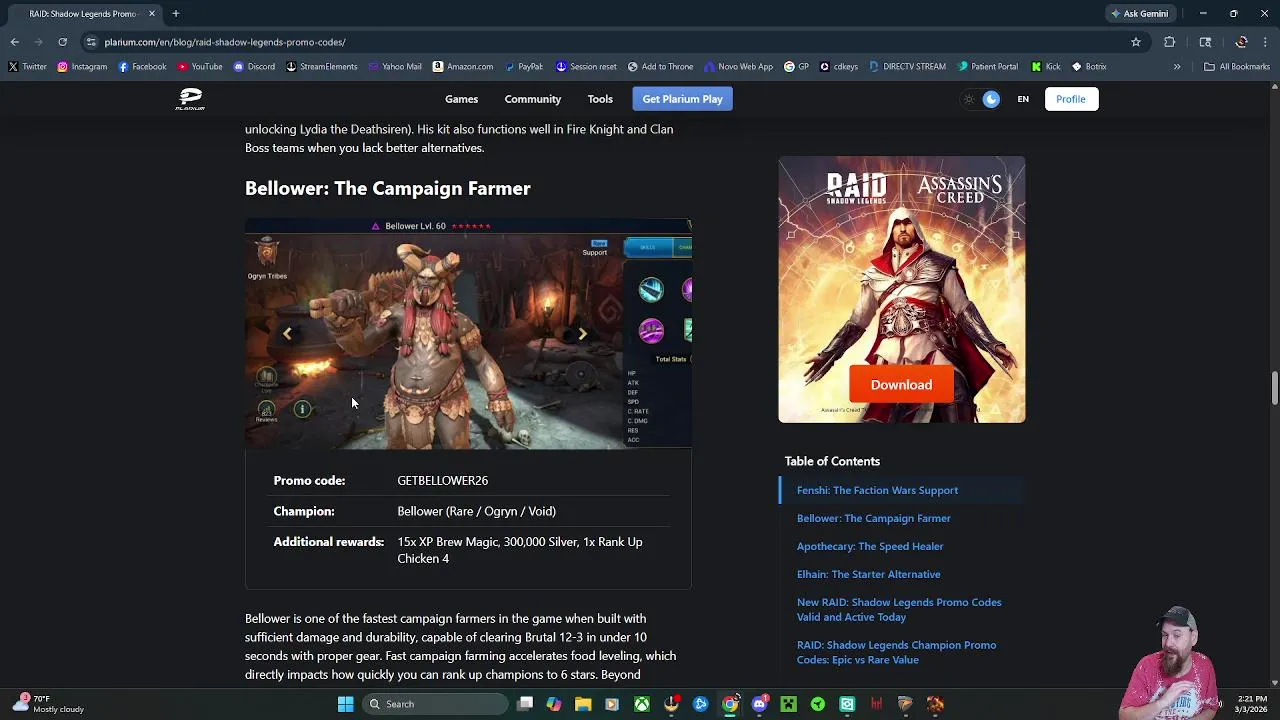The height and width of the screenshot is (720, 1280).
Task: Click the Plarium logo
Action: (190, 99)
